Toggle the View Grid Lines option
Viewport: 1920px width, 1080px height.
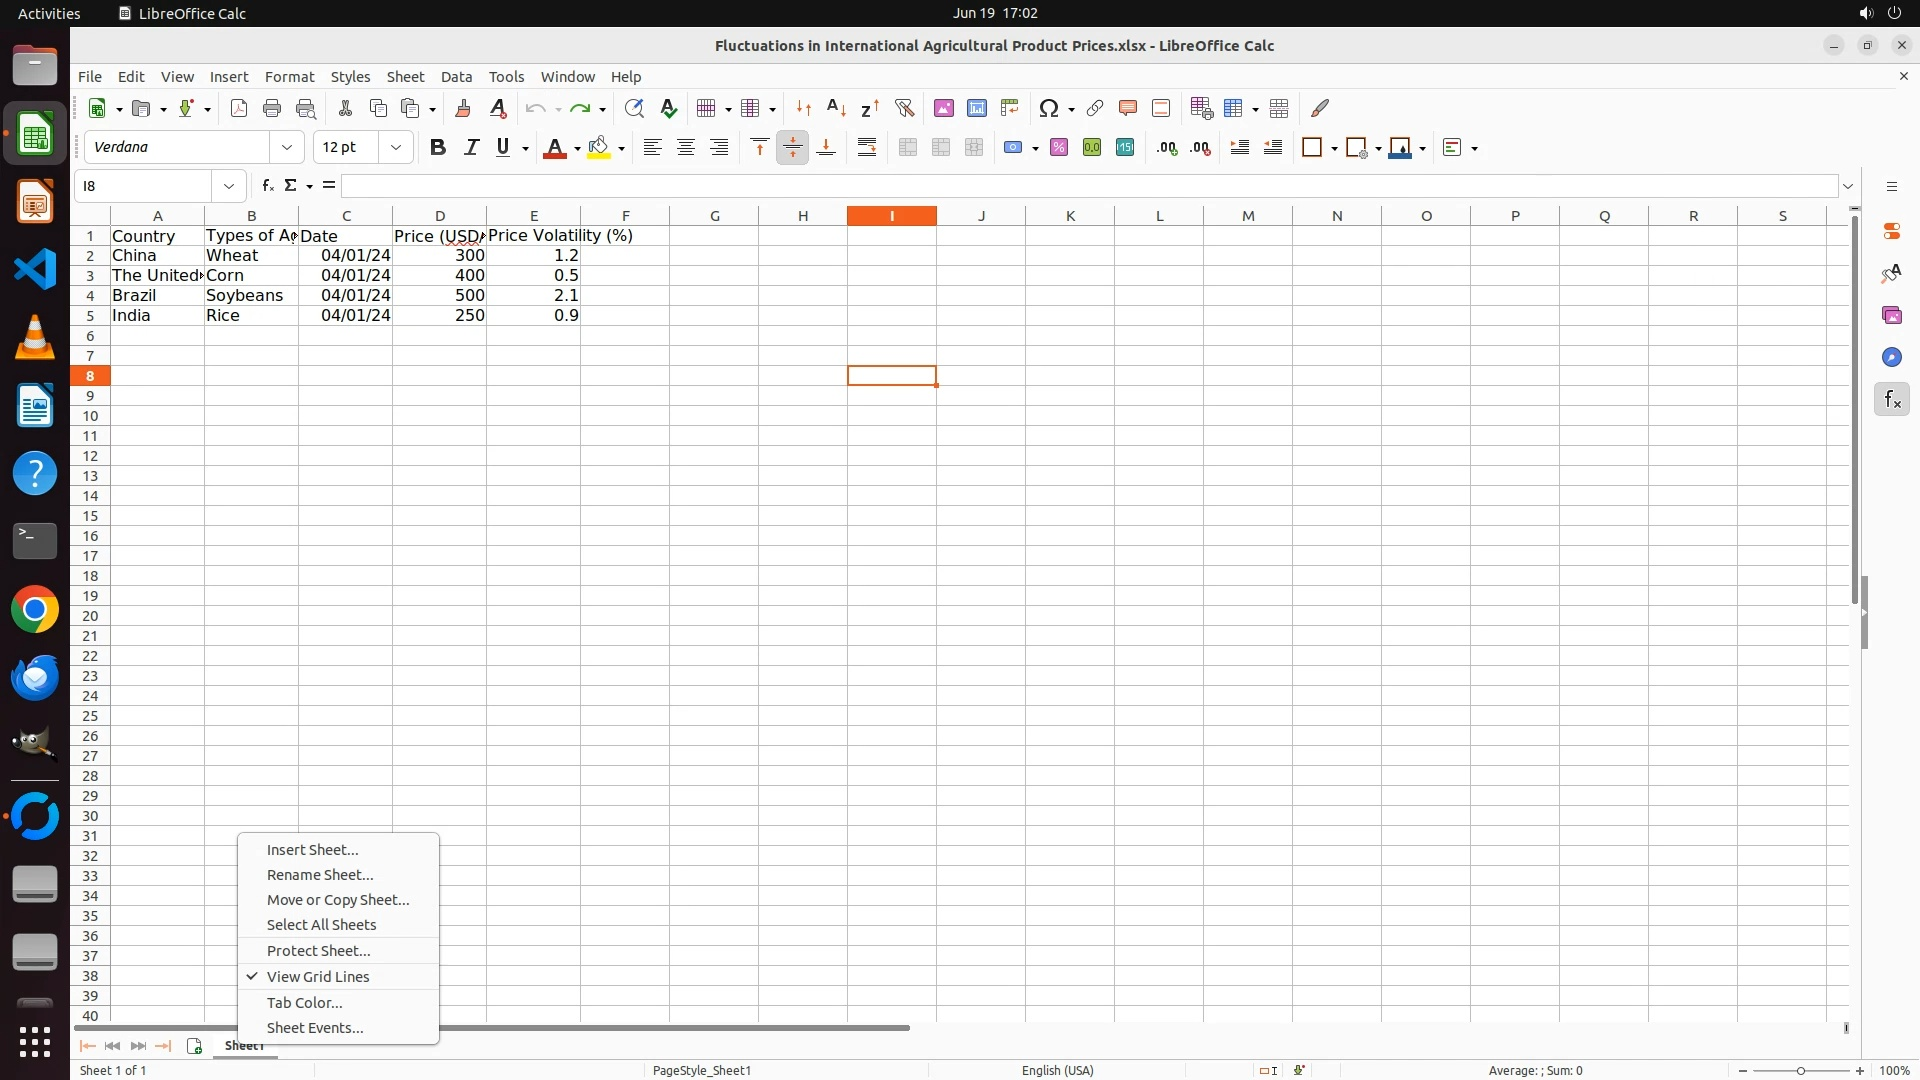coord(318,977)
